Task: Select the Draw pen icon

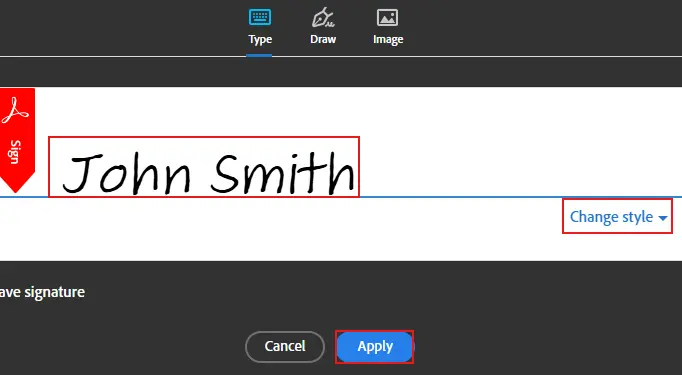Action: 323,17
